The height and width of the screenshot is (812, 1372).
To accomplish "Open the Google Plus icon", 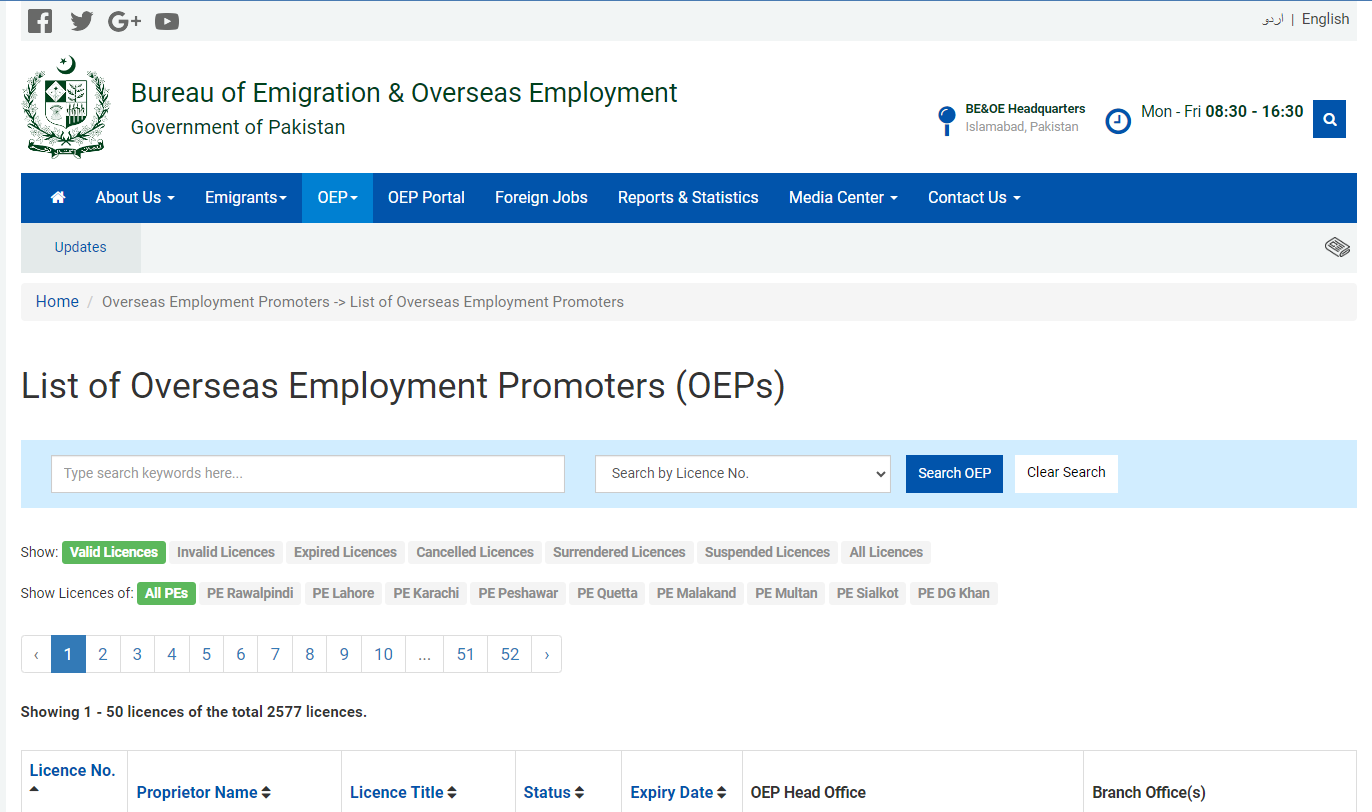I will 124,21.
